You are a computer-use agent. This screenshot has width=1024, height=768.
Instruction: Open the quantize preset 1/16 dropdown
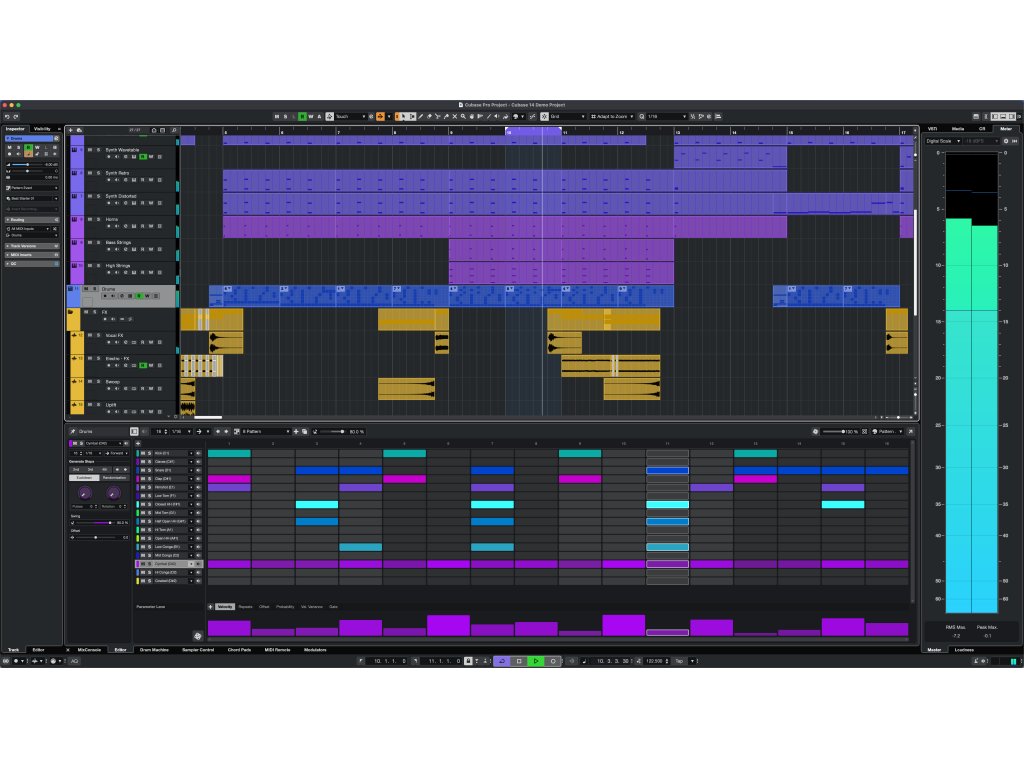click(x=667, y=116)
